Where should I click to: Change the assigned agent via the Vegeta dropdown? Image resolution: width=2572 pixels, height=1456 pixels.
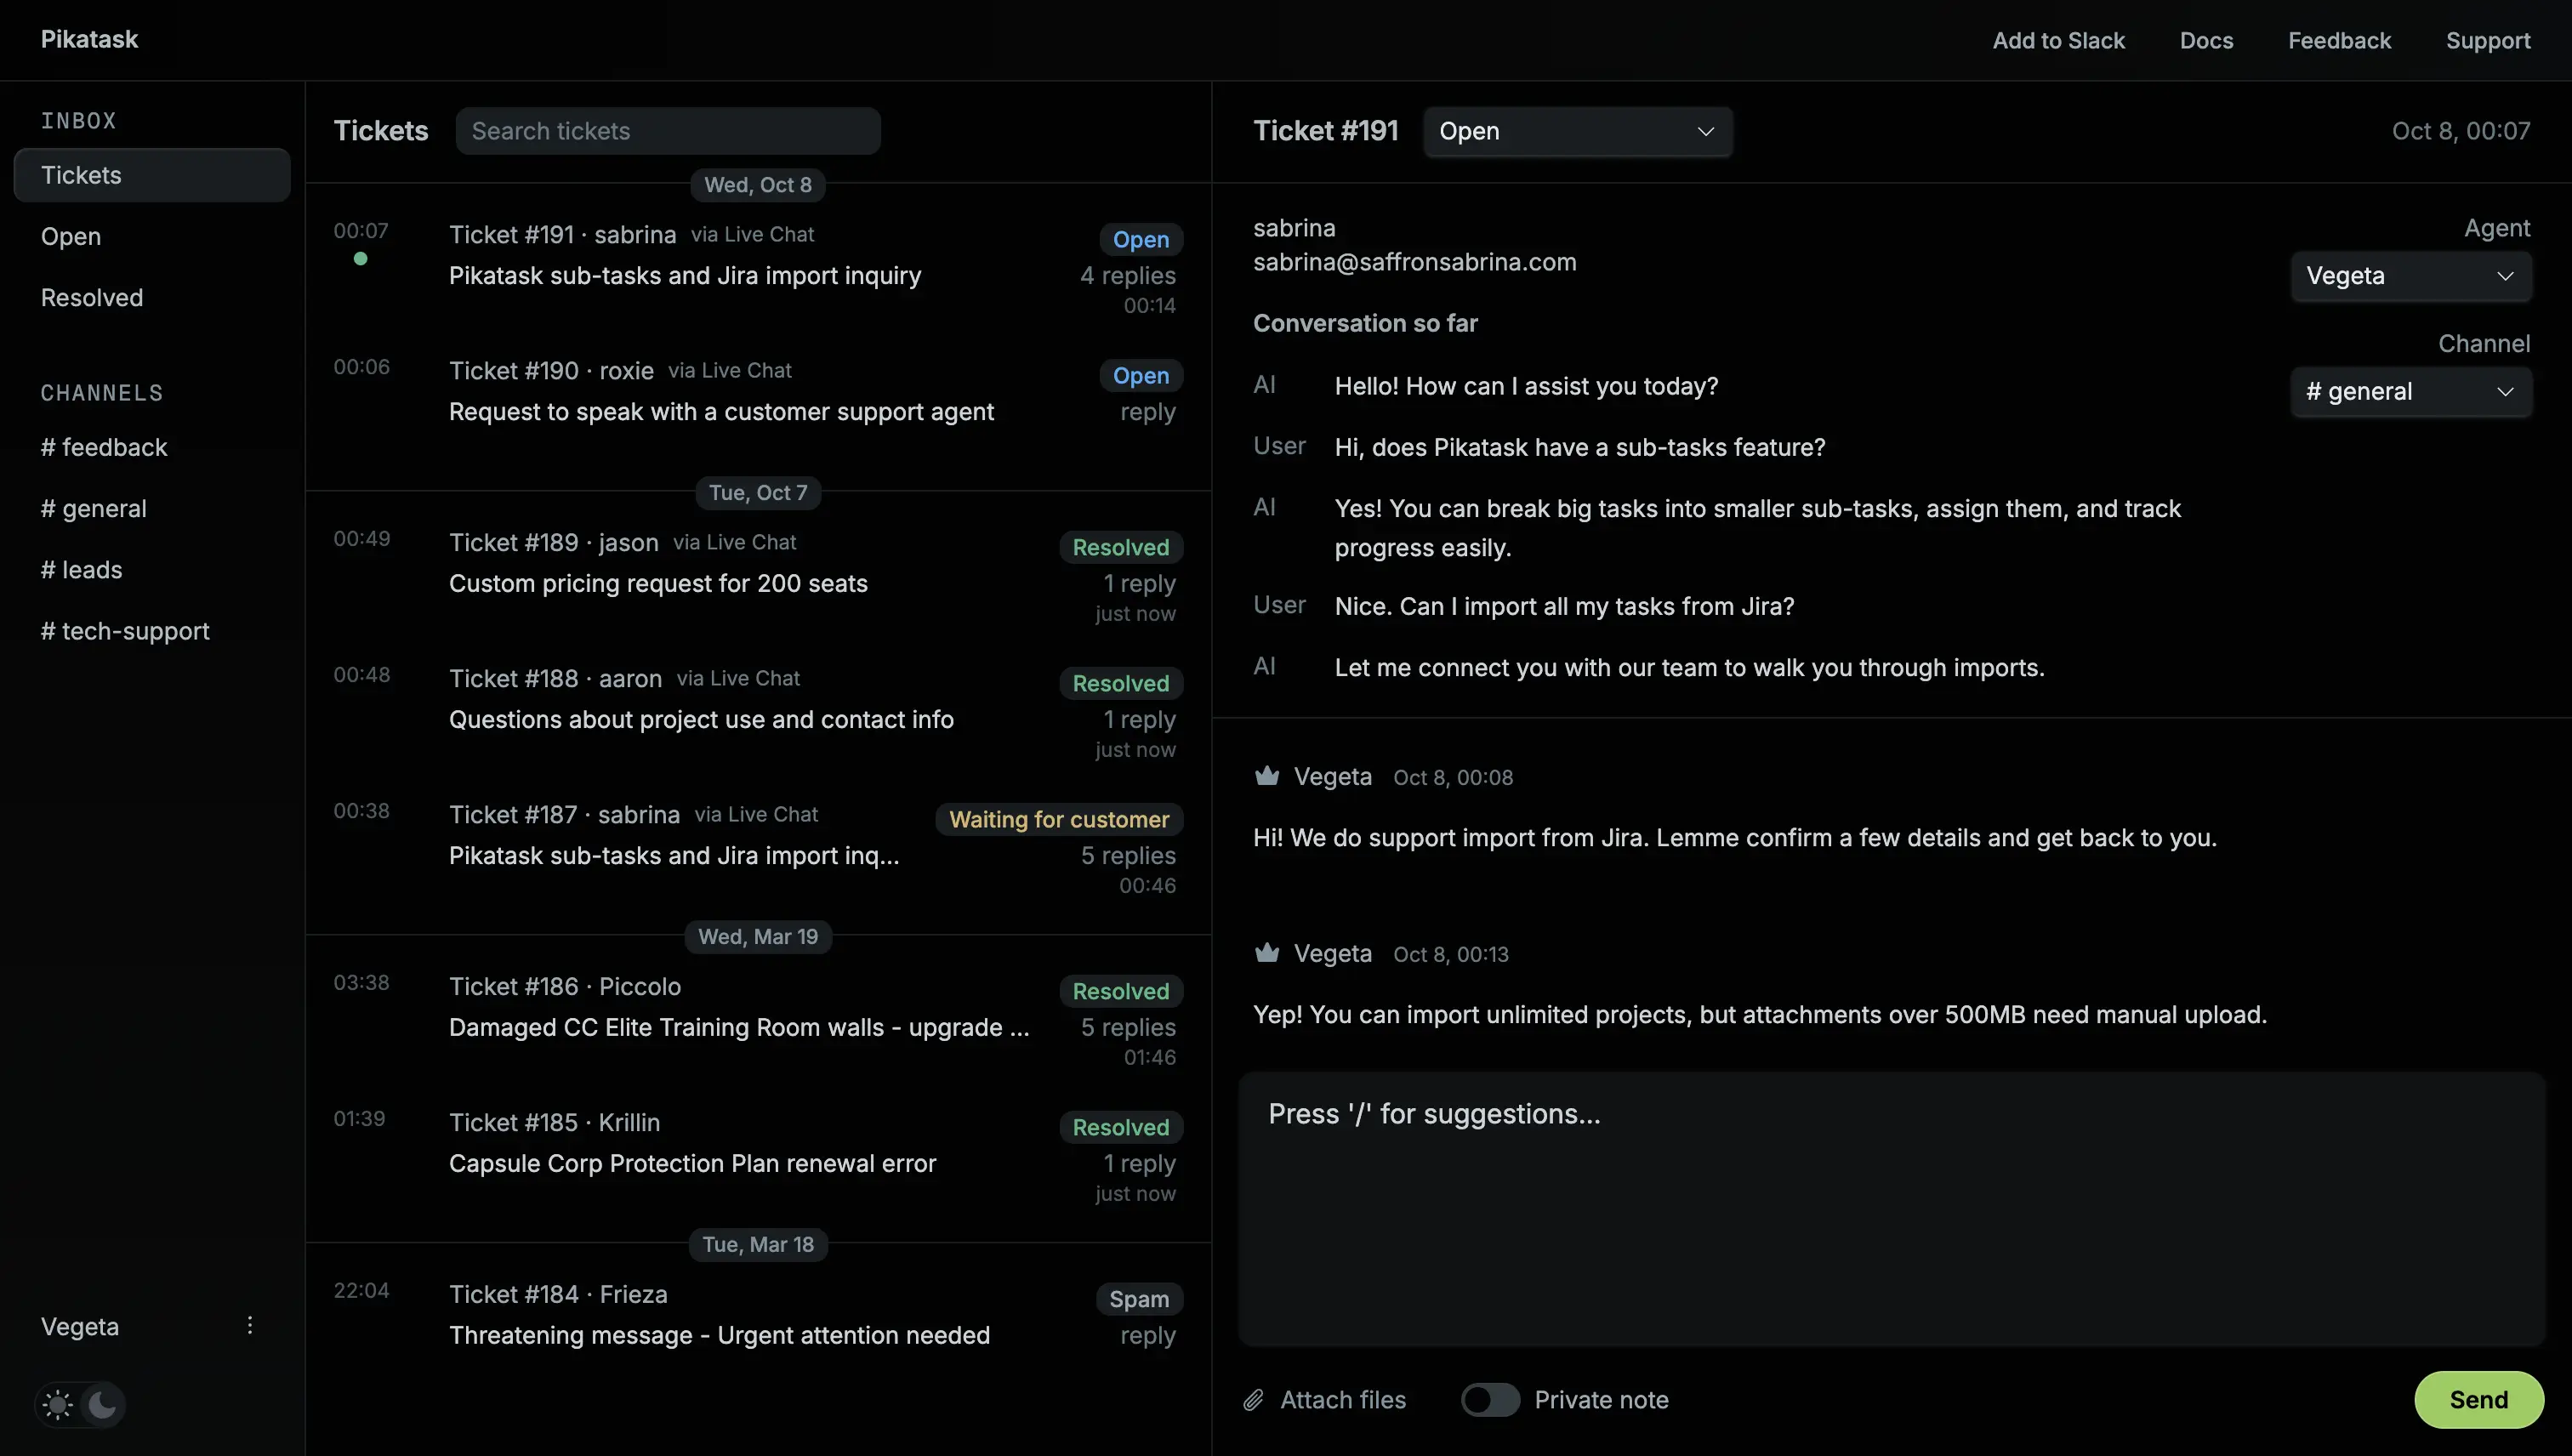tap(2410, 276)
